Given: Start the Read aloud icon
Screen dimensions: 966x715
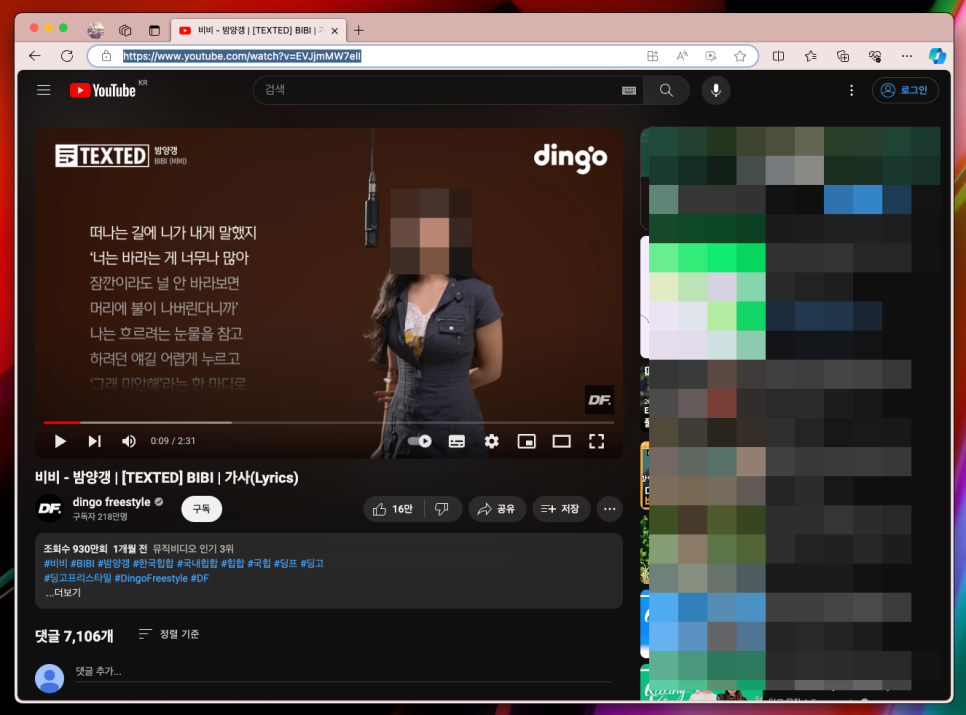Looking at the screenshot, I should coord(681,56).
